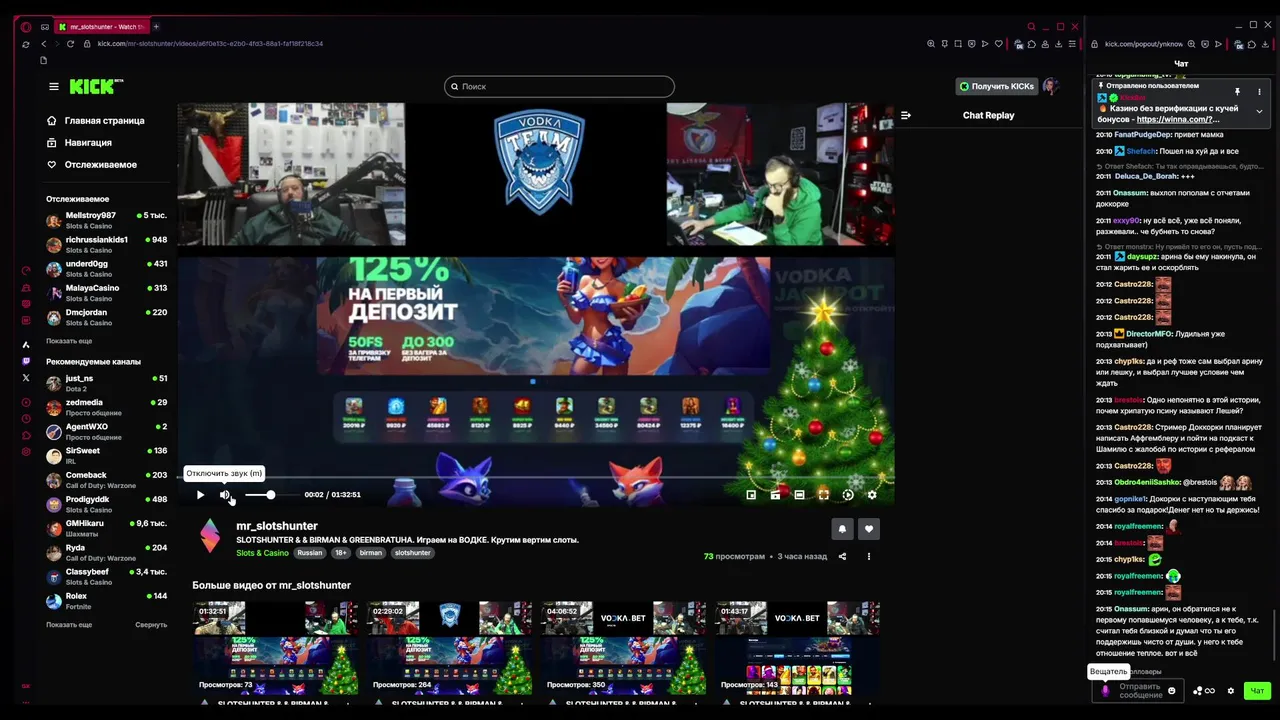Viewport: 1280px width, 720px height.
Task: Click the address bar URL
Action: coord(210,44)
